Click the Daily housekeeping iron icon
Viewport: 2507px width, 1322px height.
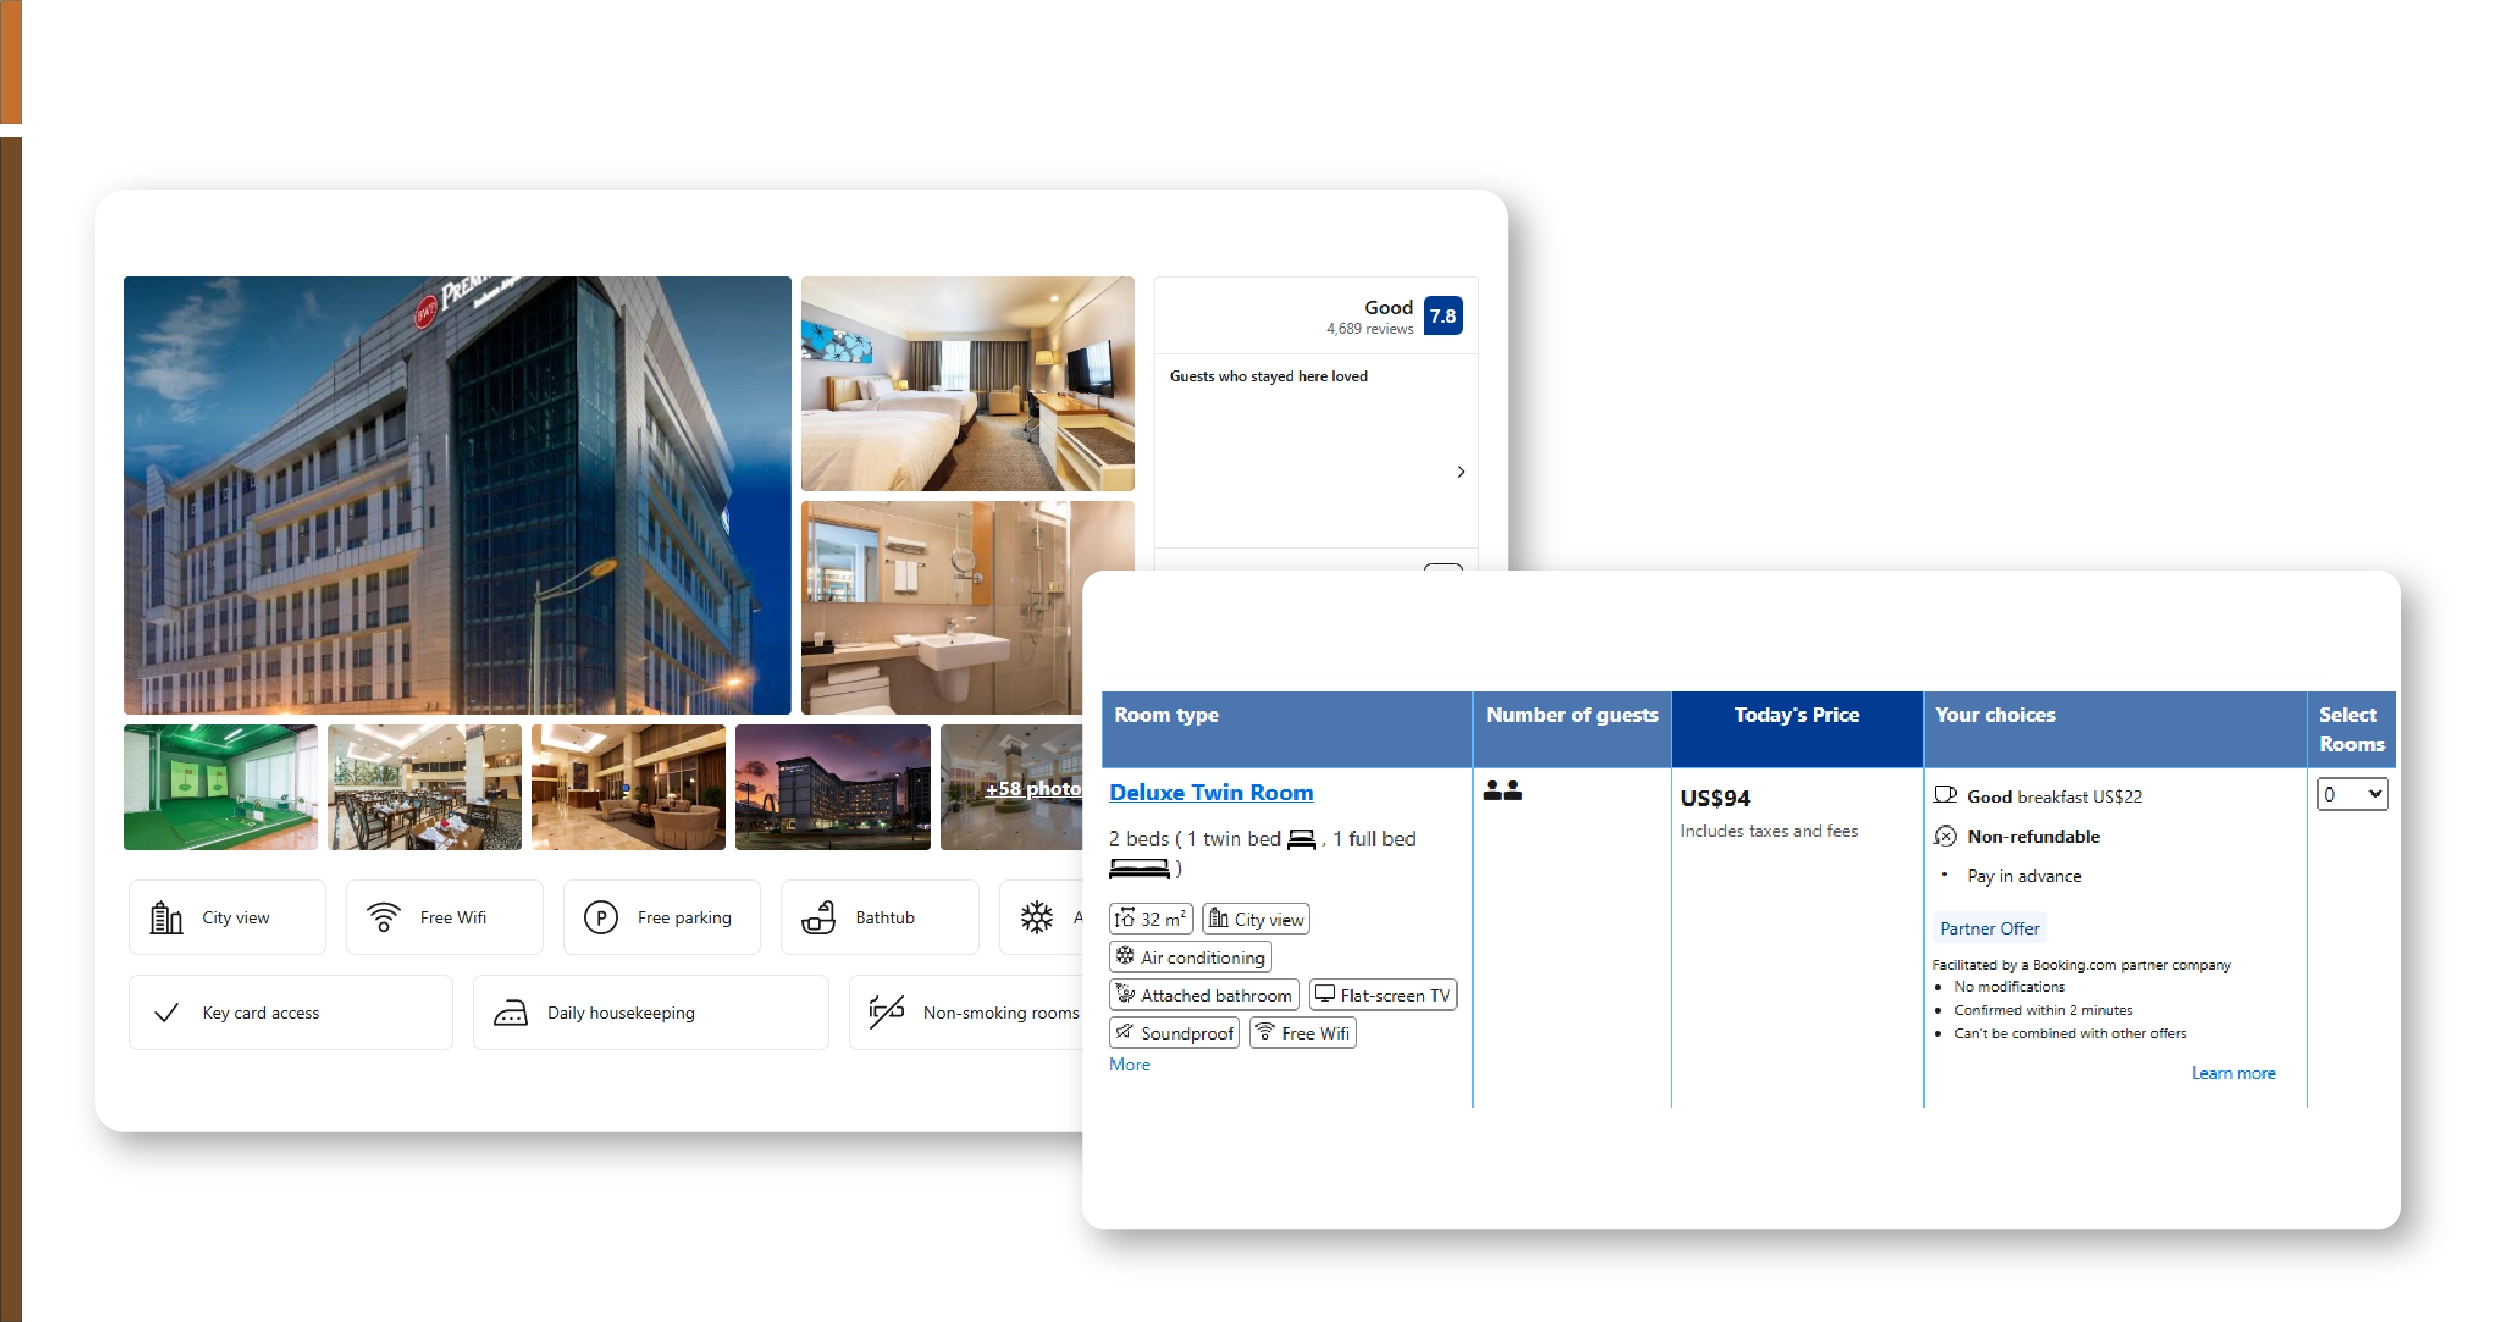click(510, 1013)
